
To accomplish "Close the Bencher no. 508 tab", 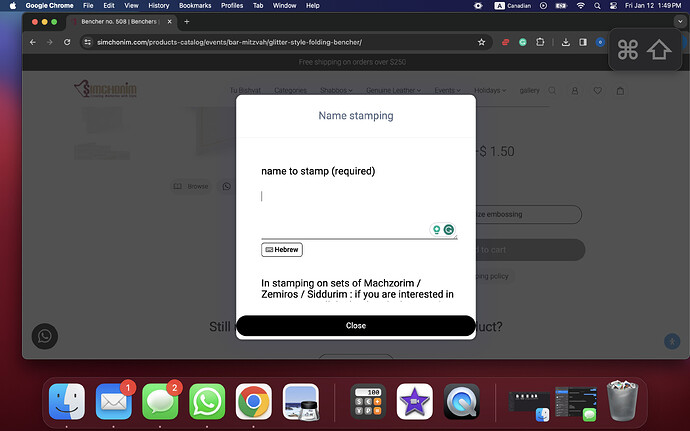I will 169,22.
